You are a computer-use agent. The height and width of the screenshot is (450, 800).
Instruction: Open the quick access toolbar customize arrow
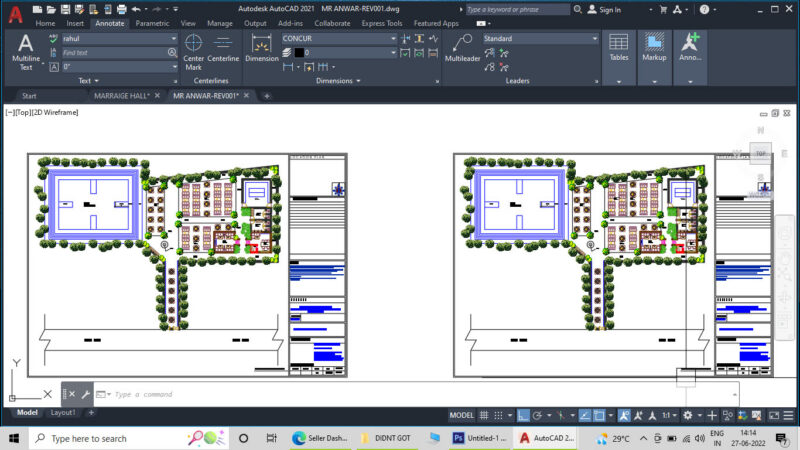[176, 9]
